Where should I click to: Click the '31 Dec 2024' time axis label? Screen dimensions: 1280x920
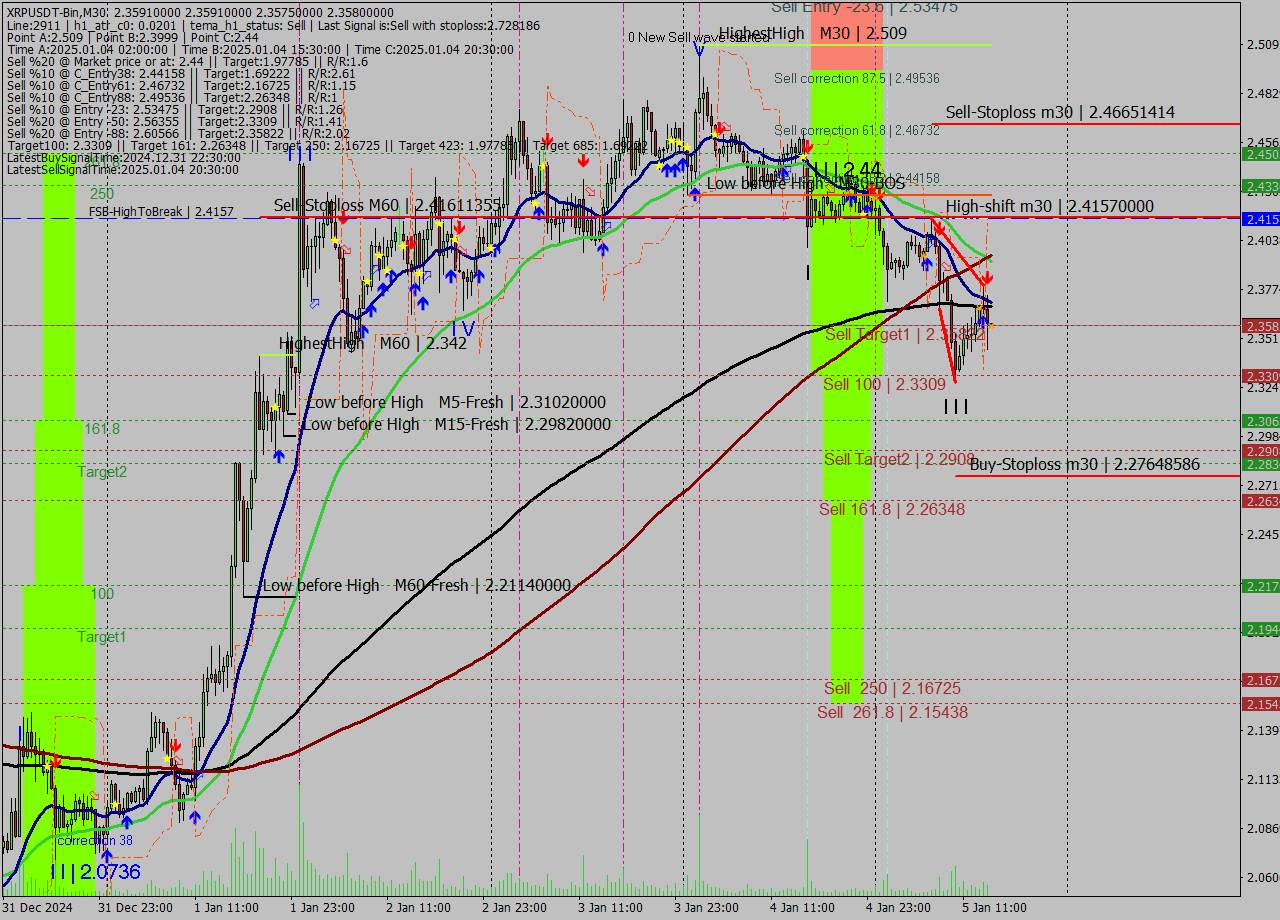pyautogui.click(x=38, y=908)
